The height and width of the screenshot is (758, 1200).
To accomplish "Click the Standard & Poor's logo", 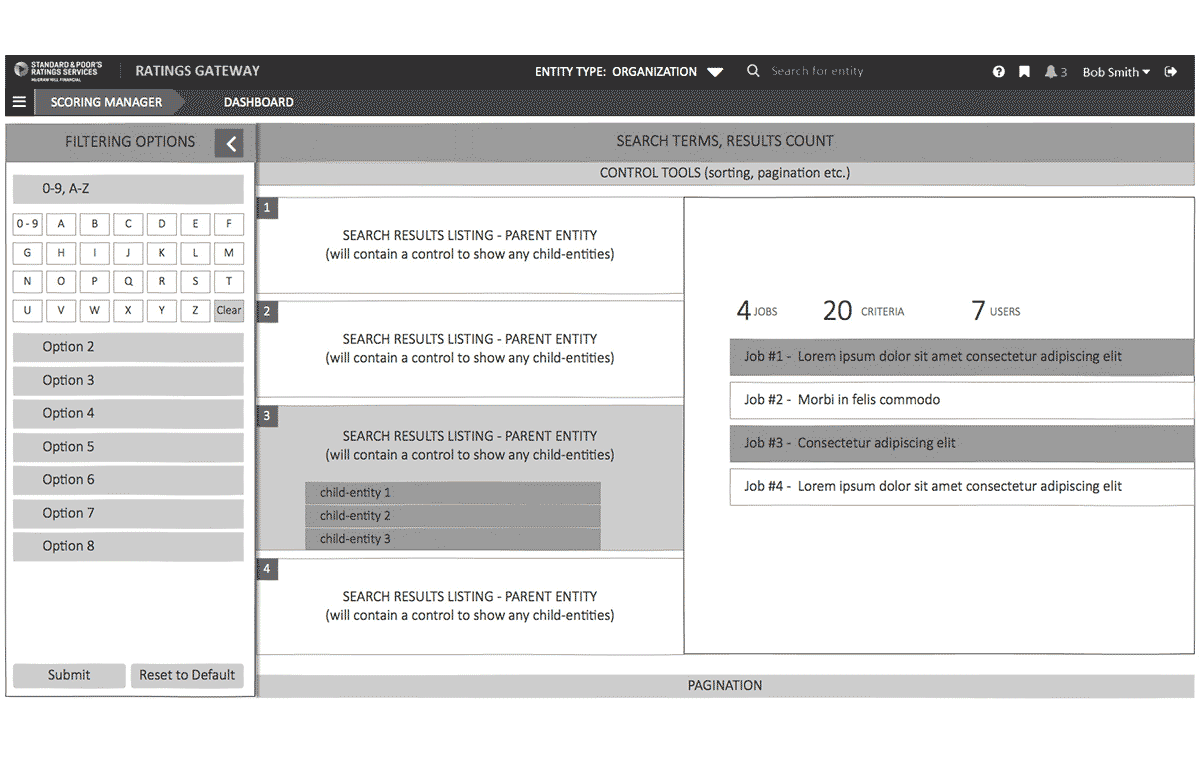I will point(58,70).
